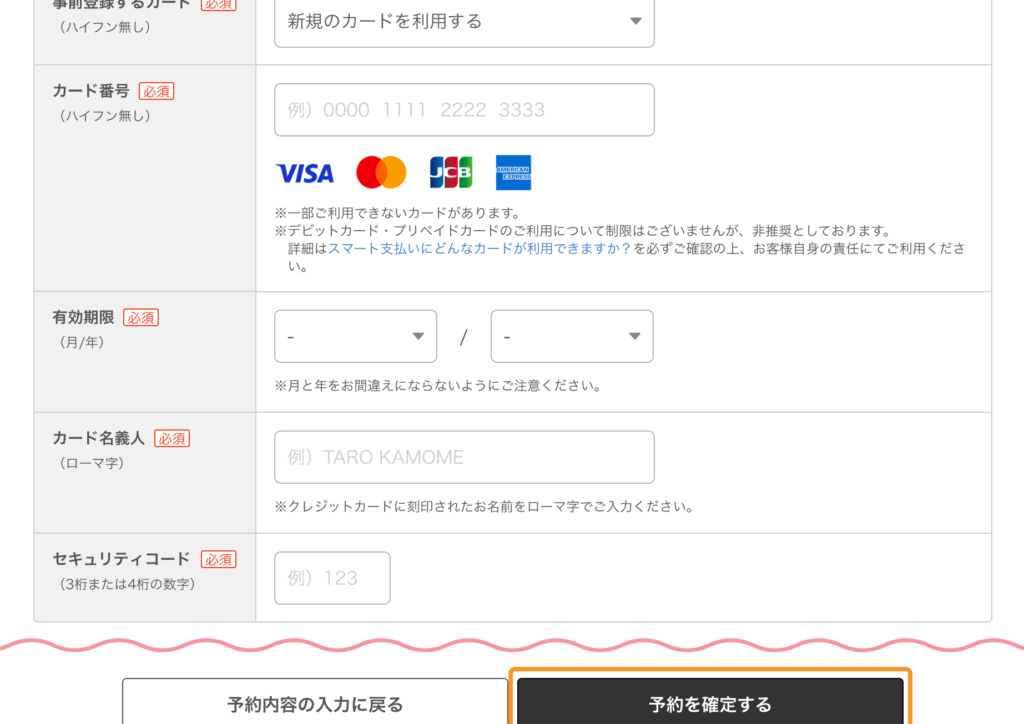This screenshot has width=1024, height=724.
Task: Click 必須 badge beside 有効期限
Action: [x=141, y=318]
